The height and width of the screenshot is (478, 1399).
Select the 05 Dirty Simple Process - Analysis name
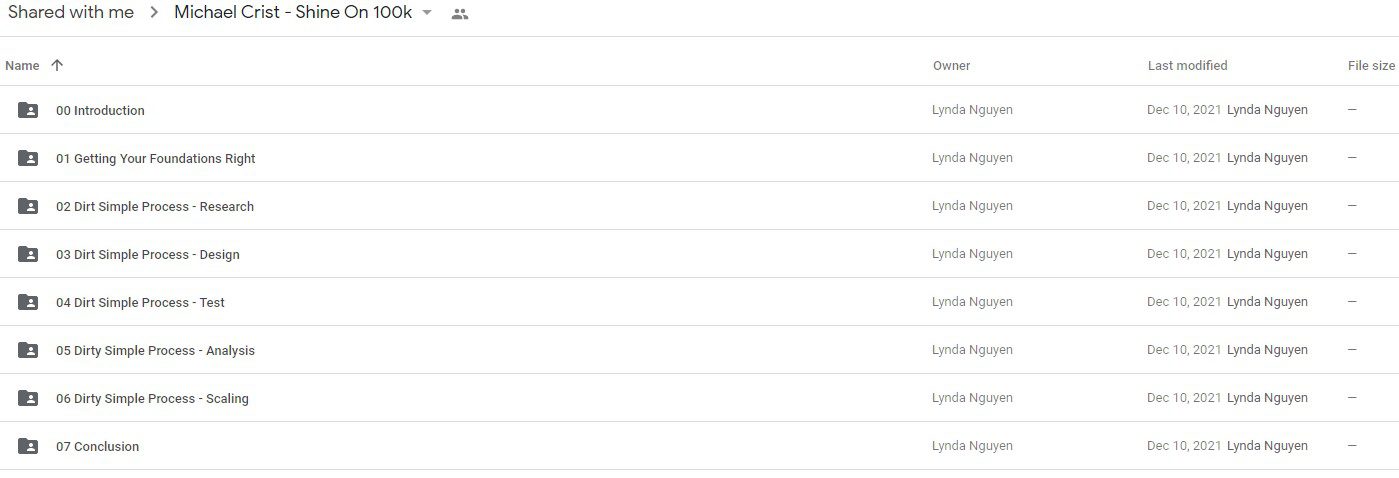(155, 350)
